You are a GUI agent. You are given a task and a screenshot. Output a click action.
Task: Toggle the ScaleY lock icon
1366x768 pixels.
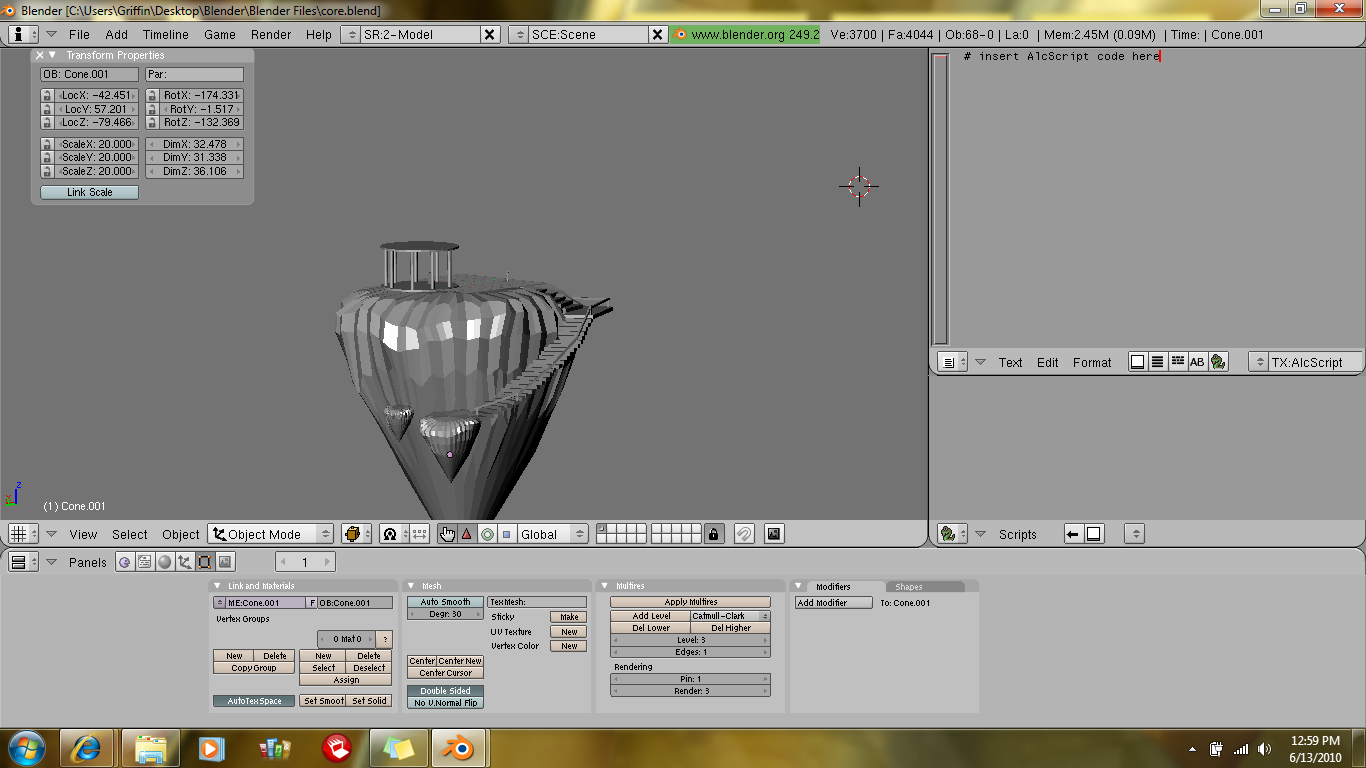47,157
